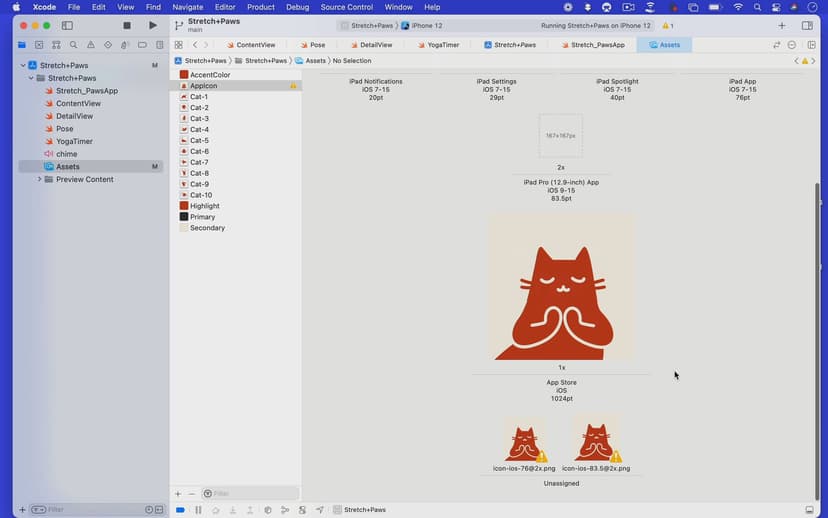Expand the Preview Content folder
The image size is (828, 518).
click(39, 179)
